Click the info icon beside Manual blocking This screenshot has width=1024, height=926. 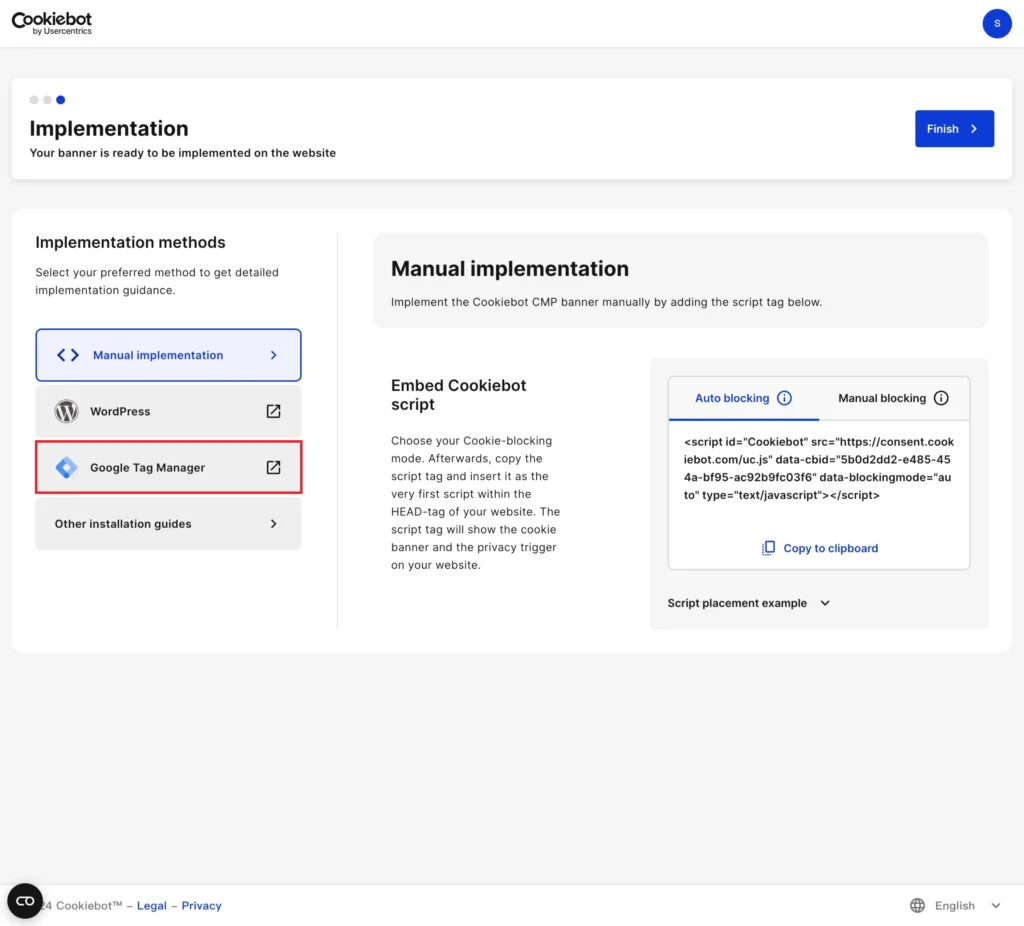click(941, 398)
